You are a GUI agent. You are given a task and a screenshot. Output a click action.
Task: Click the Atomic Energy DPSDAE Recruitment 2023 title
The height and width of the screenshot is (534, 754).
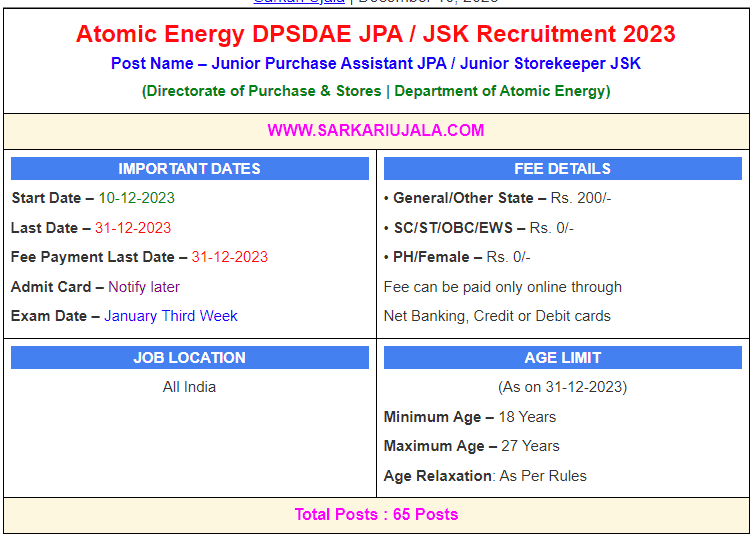pos(376,34)
